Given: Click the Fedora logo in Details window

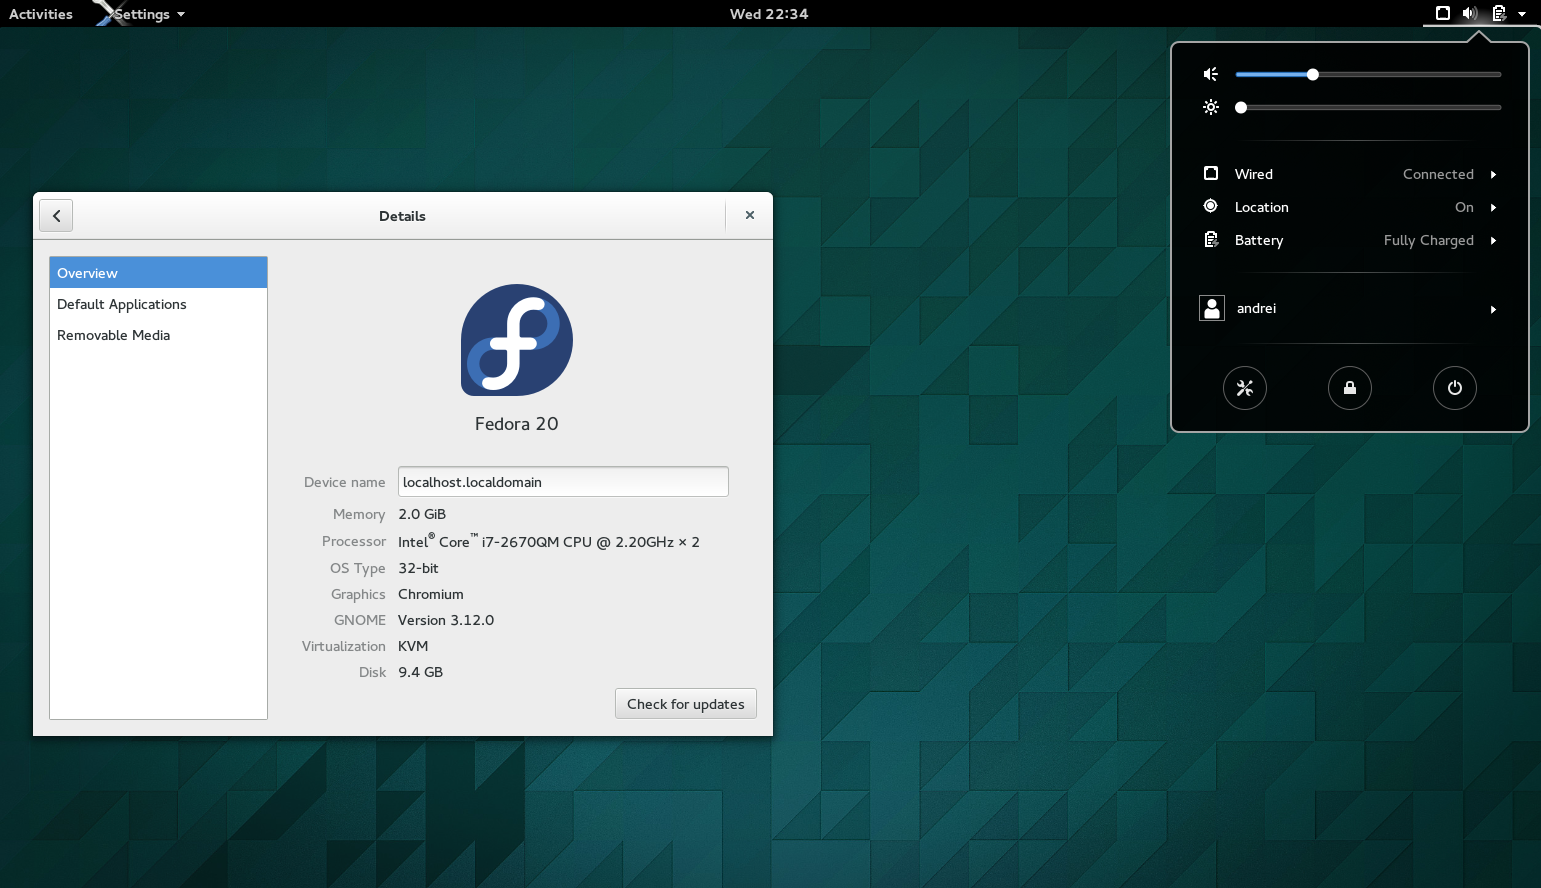Looking at the screenshot, I should 516,340.
